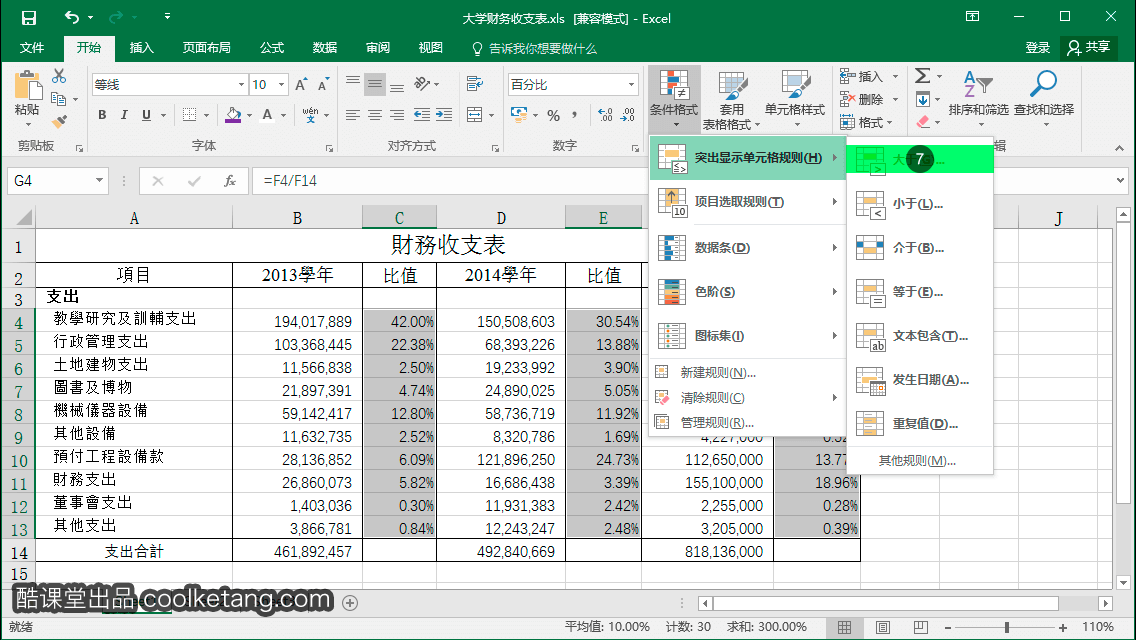1136x640 pixels.
Task: Toggle align text right
Action: tap(397, 115)
